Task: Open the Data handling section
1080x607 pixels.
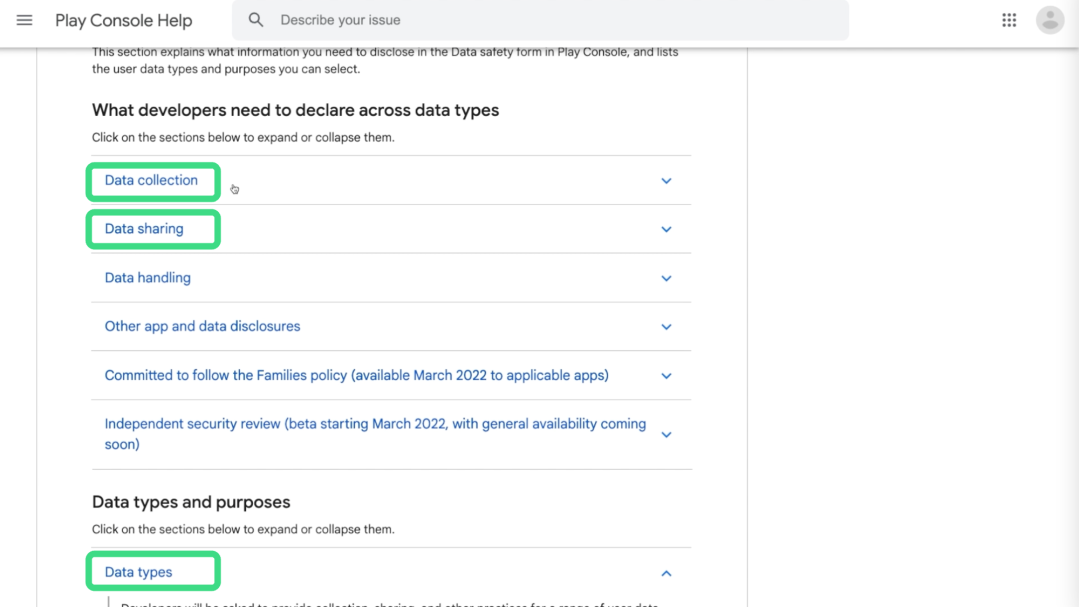Action: point(148,278)
